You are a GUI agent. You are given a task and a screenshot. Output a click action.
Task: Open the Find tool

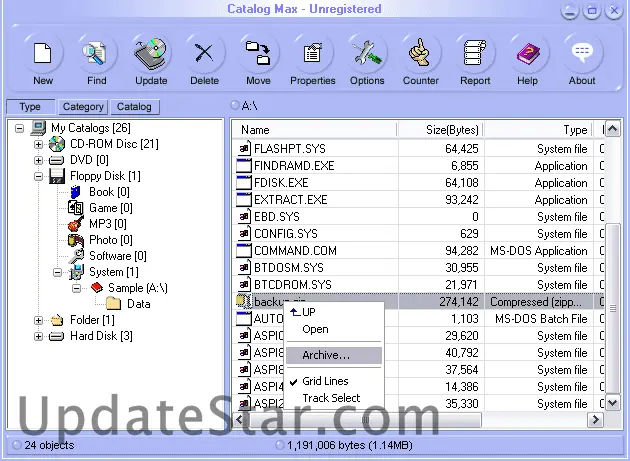pyautogui.click(x=96, y=54)
